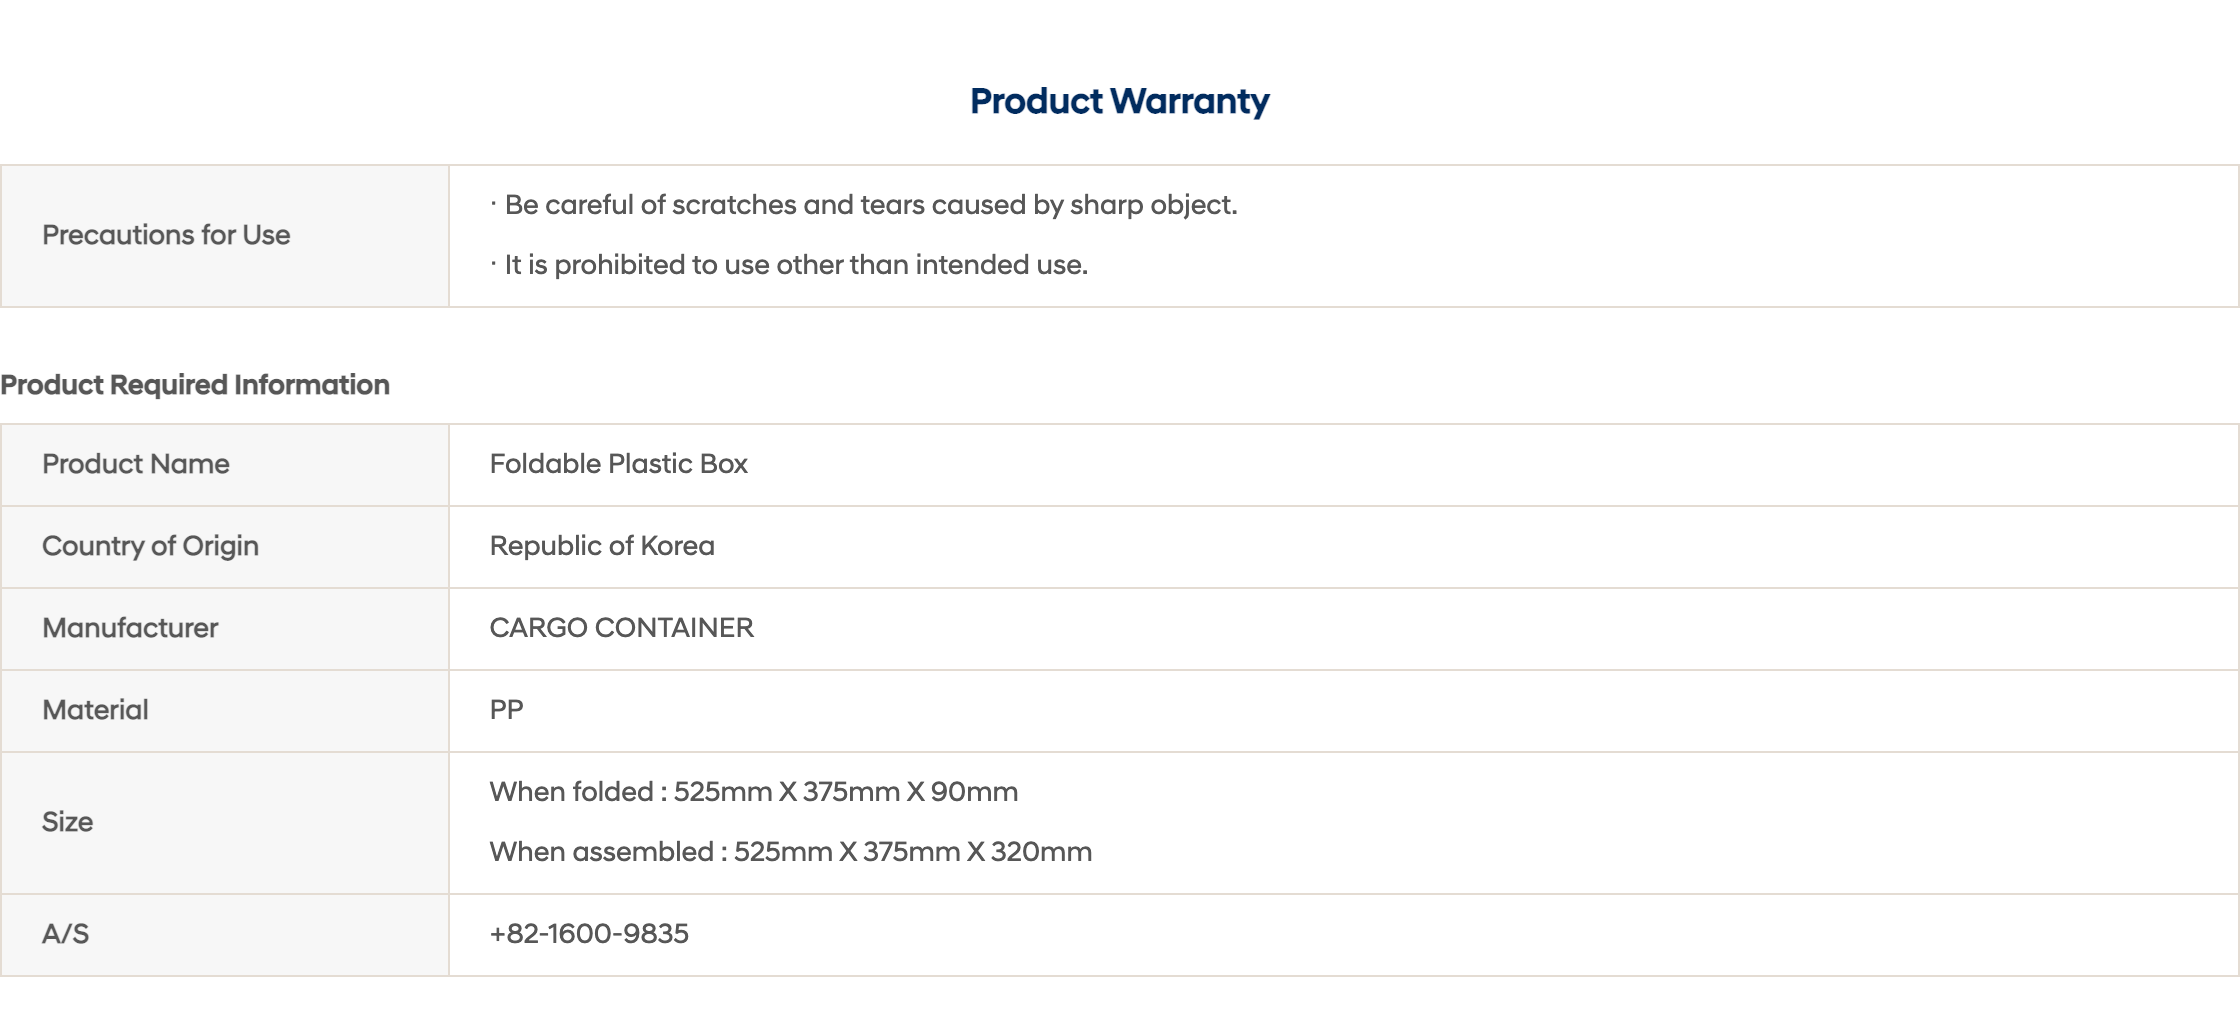The width and height of the screenshot is (2240, 1020).
Task: Select the Size row label
Action: (x=67, y=822)
